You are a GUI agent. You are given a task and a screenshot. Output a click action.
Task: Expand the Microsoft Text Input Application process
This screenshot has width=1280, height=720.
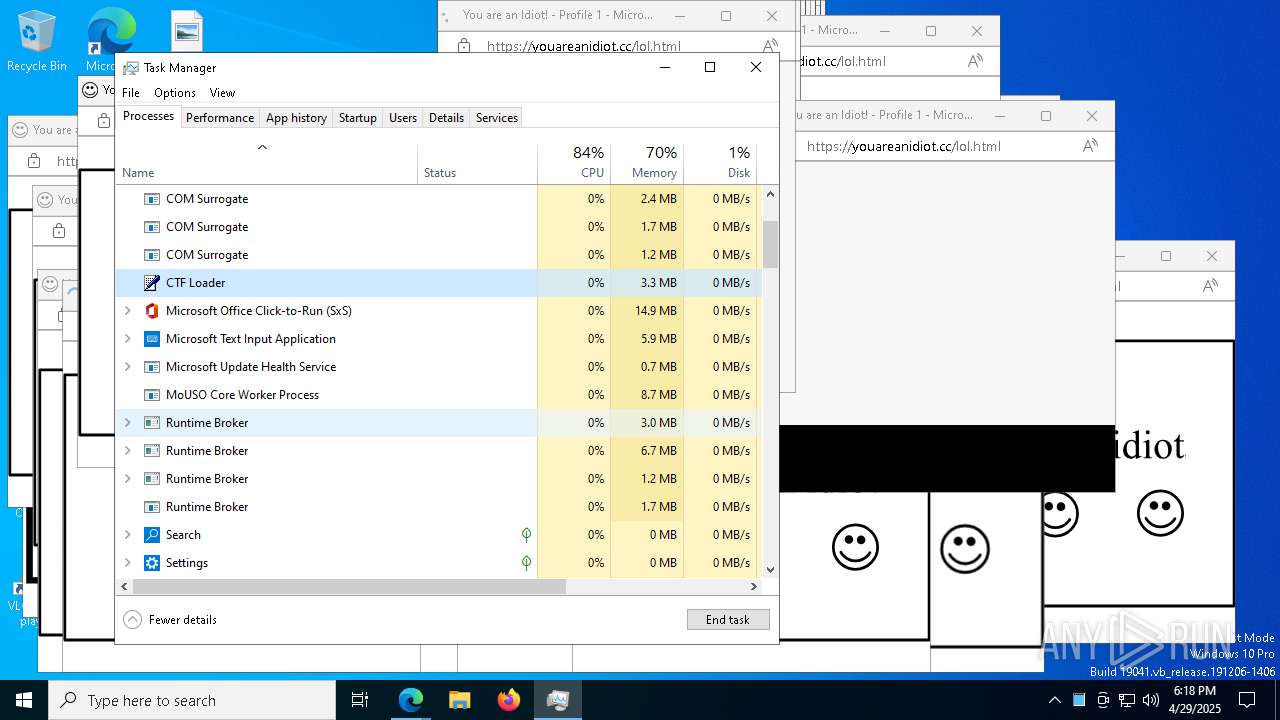point(127,339)
